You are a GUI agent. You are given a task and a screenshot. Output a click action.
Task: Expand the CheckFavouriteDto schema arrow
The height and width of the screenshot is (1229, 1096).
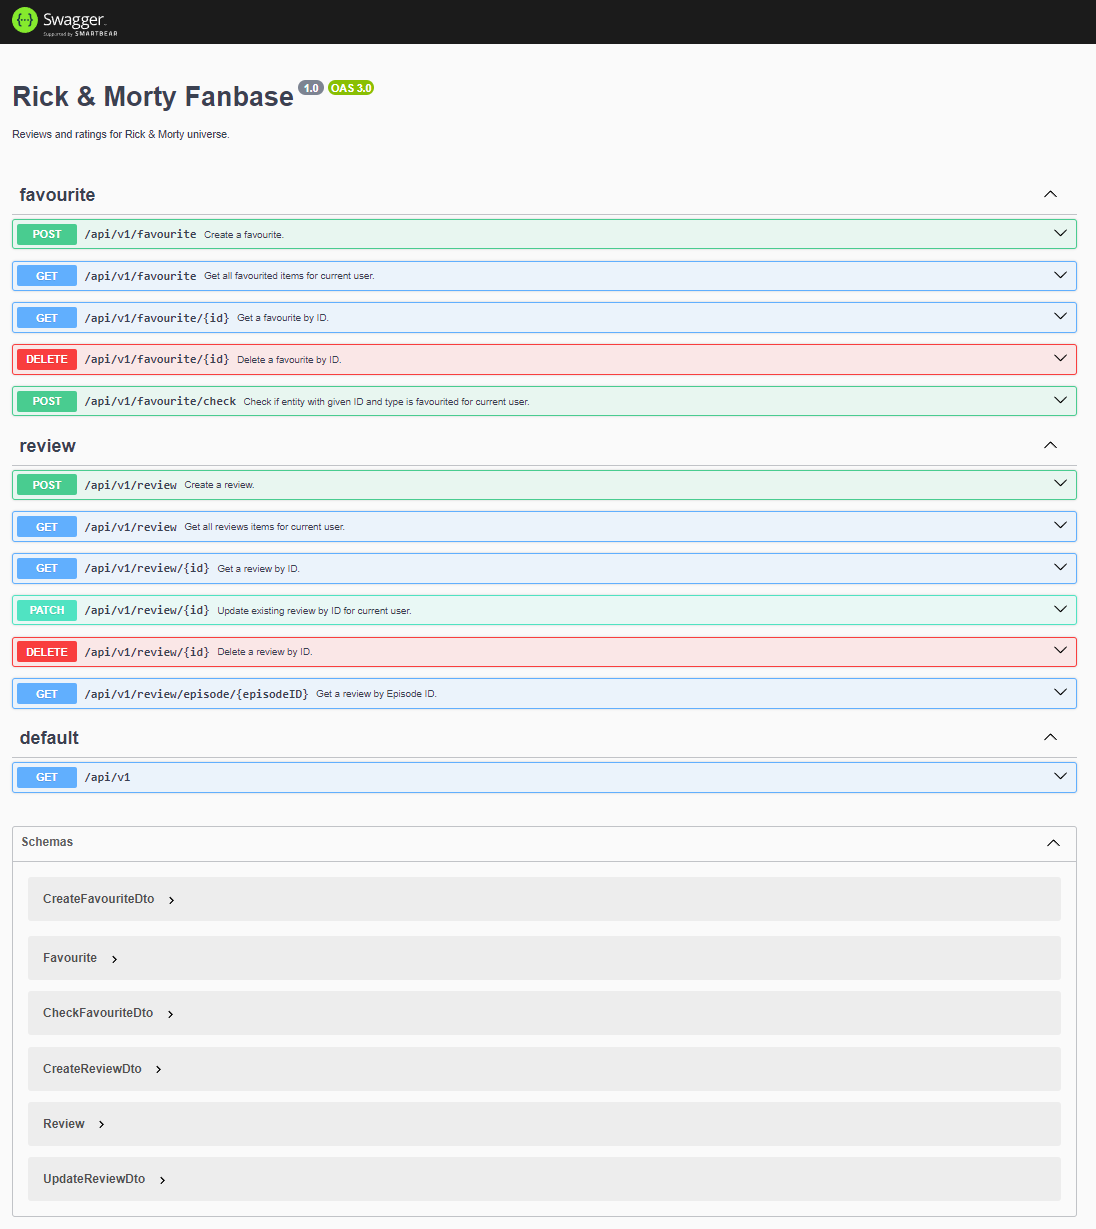(x=171, y=1014)
